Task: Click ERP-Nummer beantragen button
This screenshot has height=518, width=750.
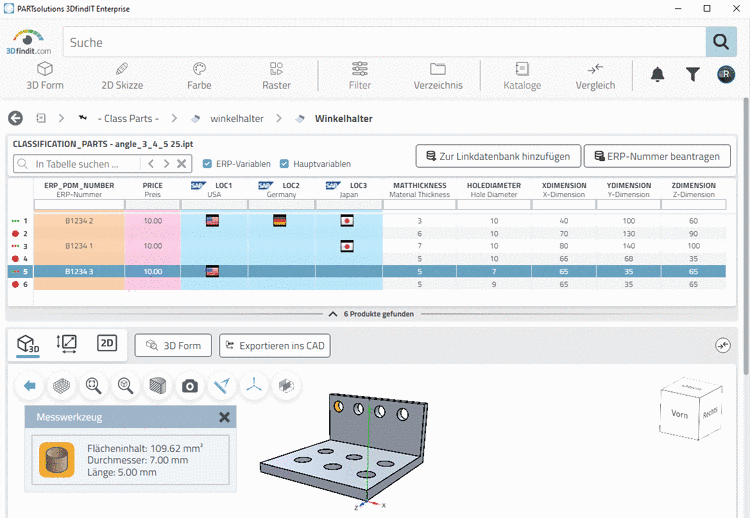Action: (657, 156)
